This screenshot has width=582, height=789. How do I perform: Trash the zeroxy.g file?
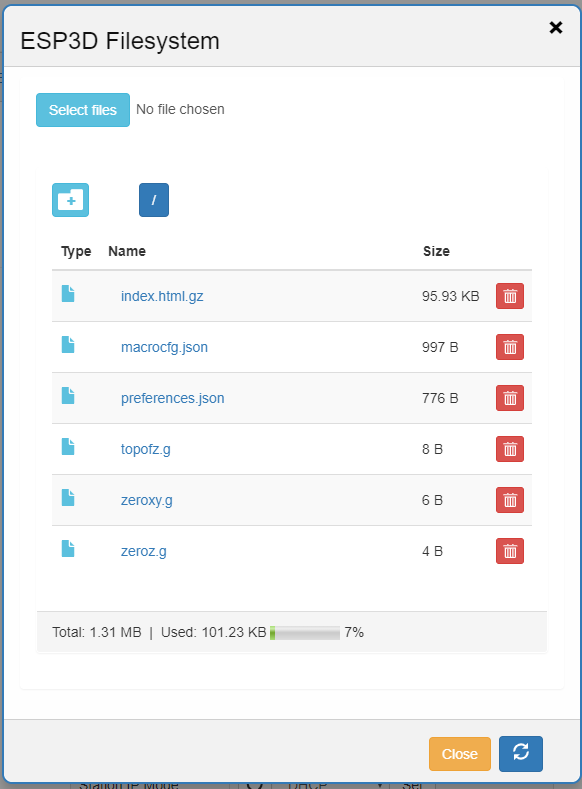pyautogui.click(x=510, y=500)
